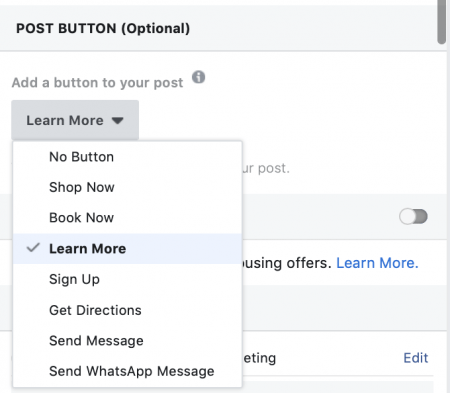Pick the Book Now option
The height and width of the screenshot is (393, 450).
127,218
